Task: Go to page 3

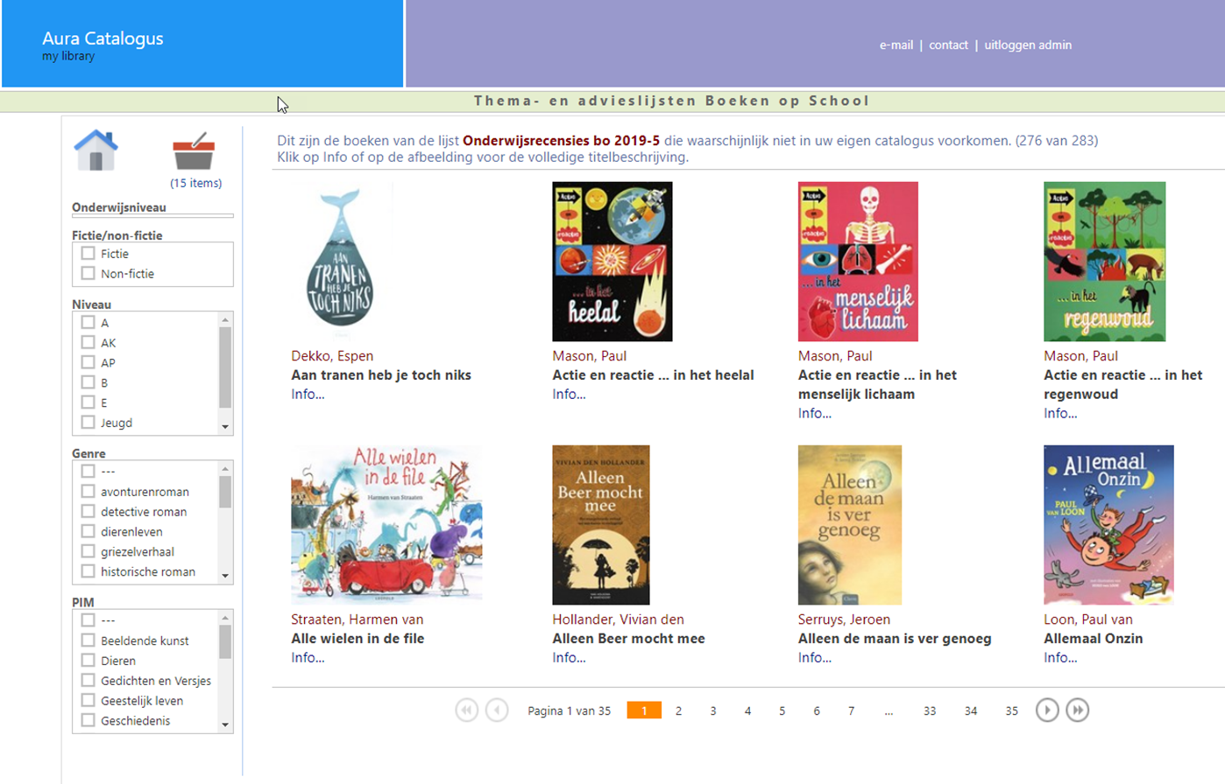Action: point(713,711)
